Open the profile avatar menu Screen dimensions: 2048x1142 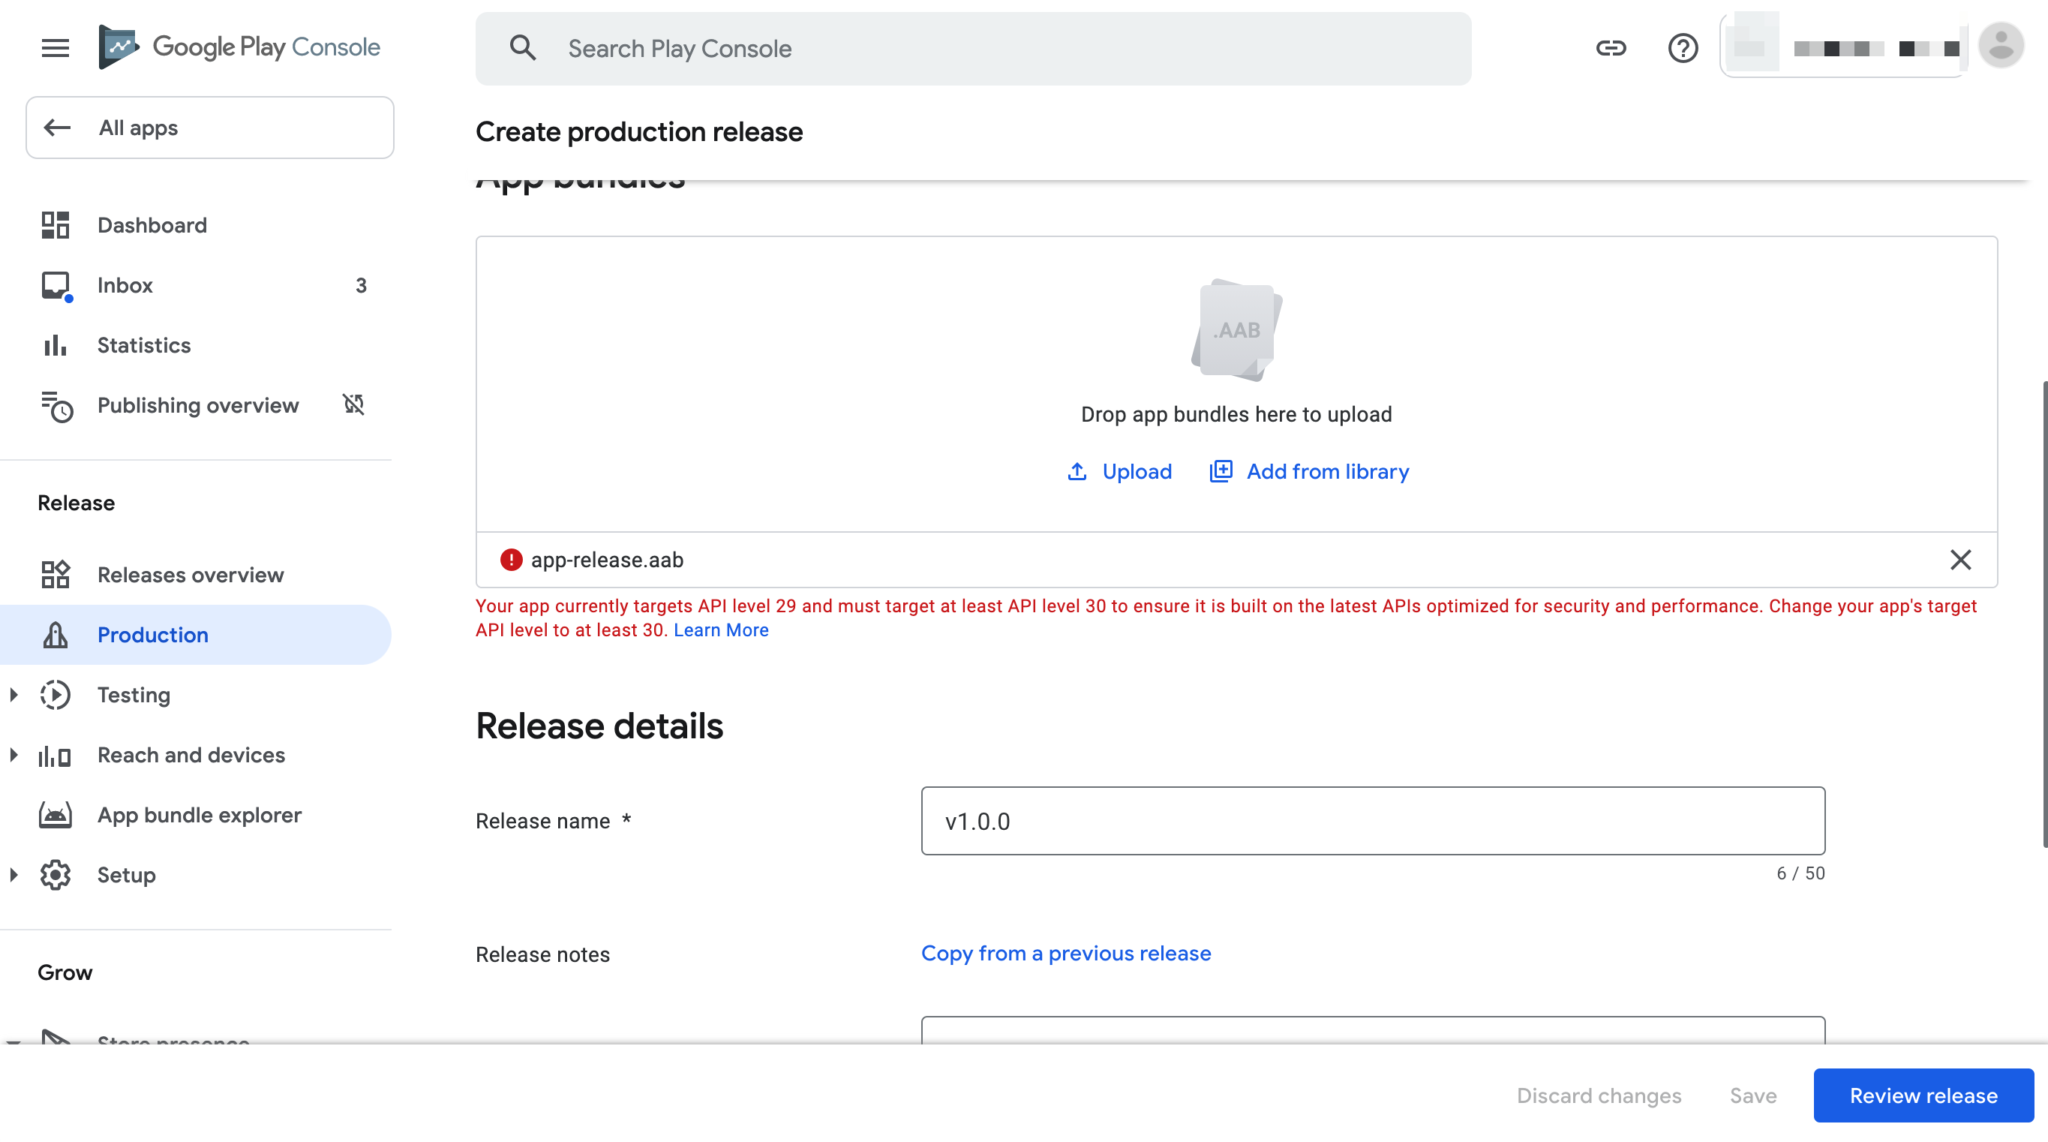[2001, 45]
